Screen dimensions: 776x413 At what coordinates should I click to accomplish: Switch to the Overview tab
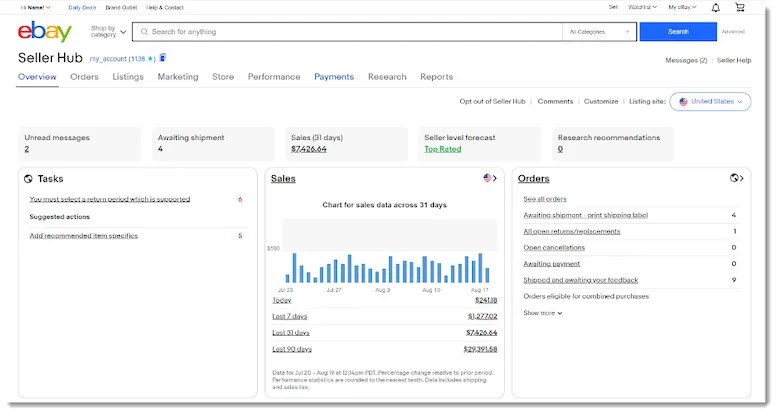click(x=37, y=77)
